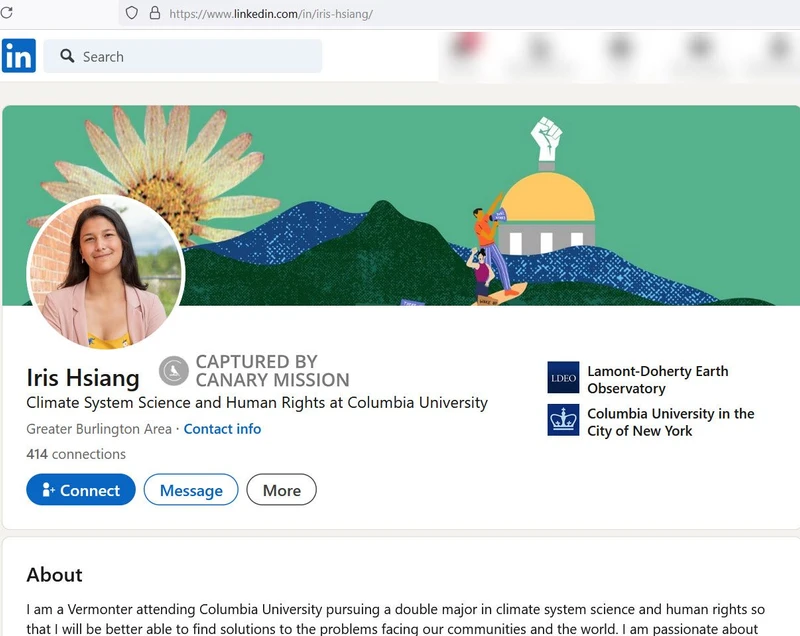Image resolution: width=800 pixels, height=636 pixels.
Task: Click the Message button
Action: (x=190, y=490)
